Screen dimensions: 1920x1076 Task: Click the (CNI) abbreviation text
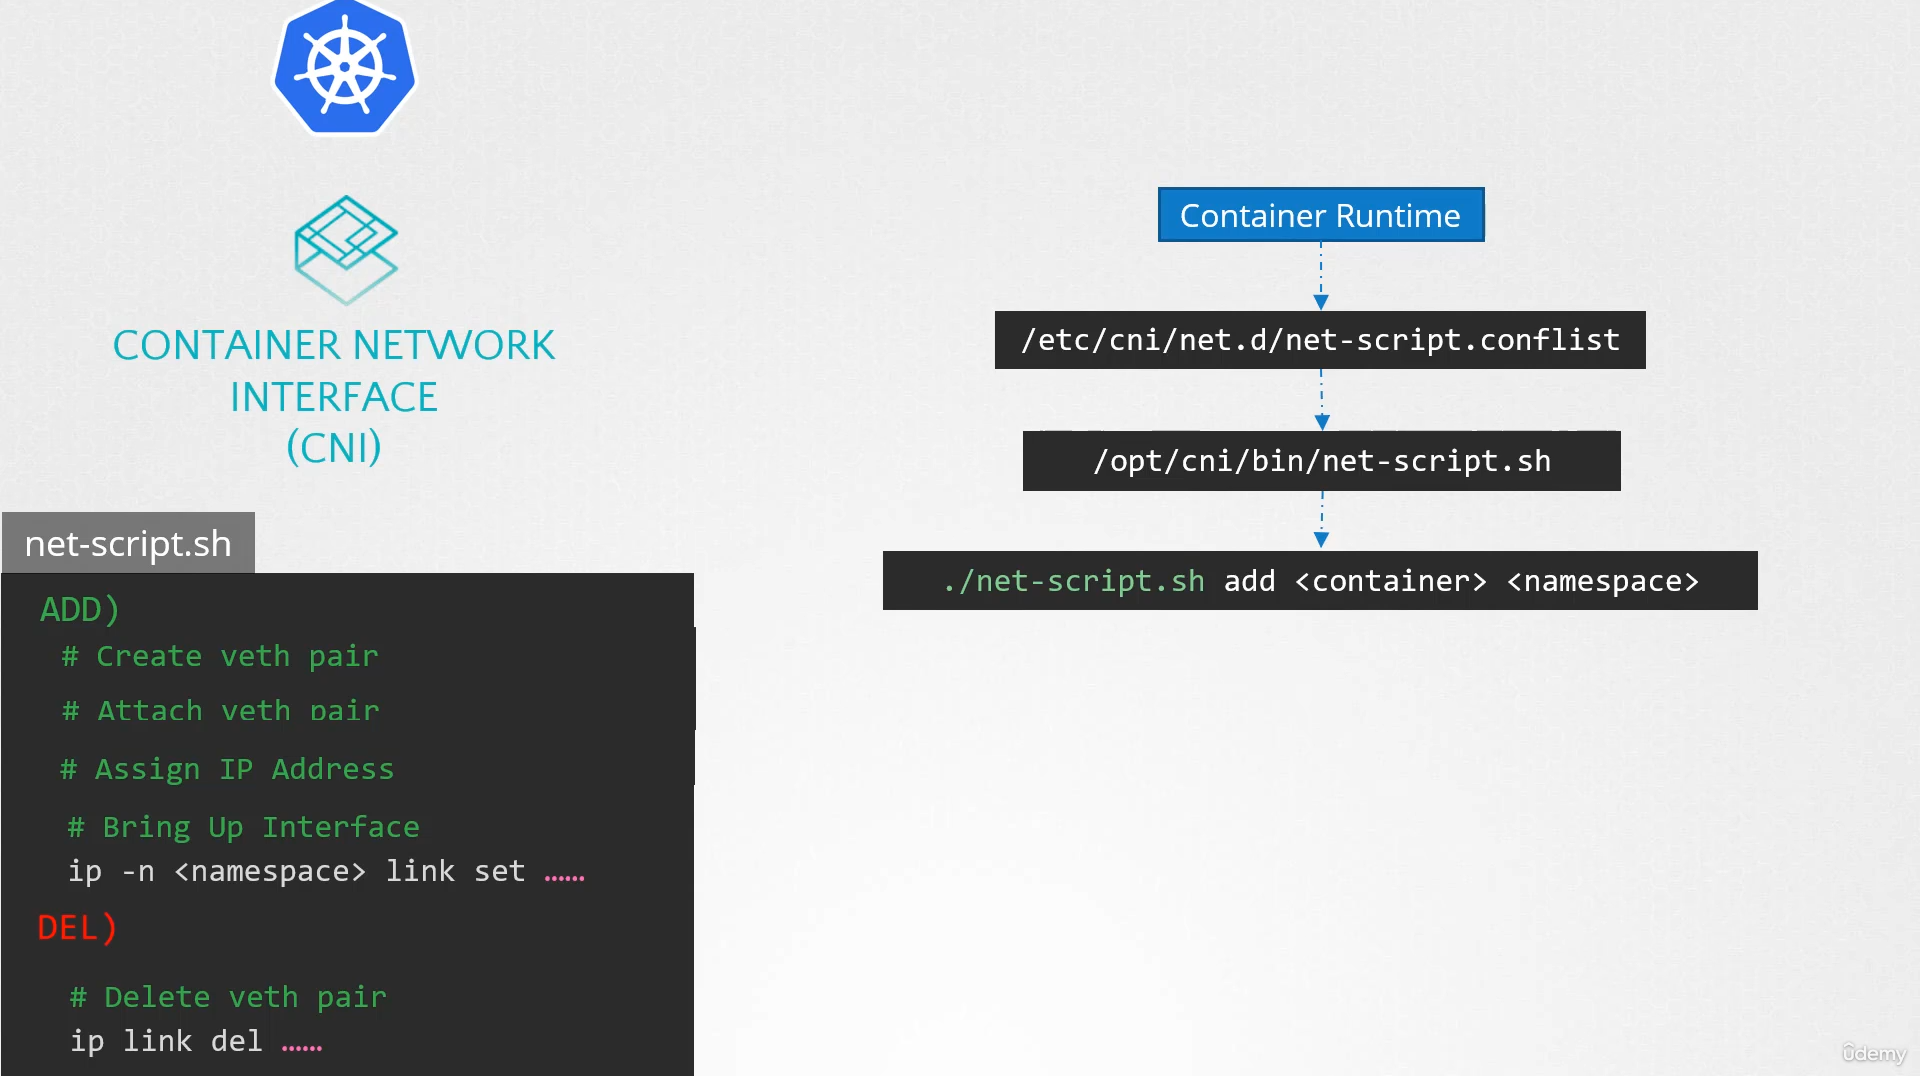334,447
